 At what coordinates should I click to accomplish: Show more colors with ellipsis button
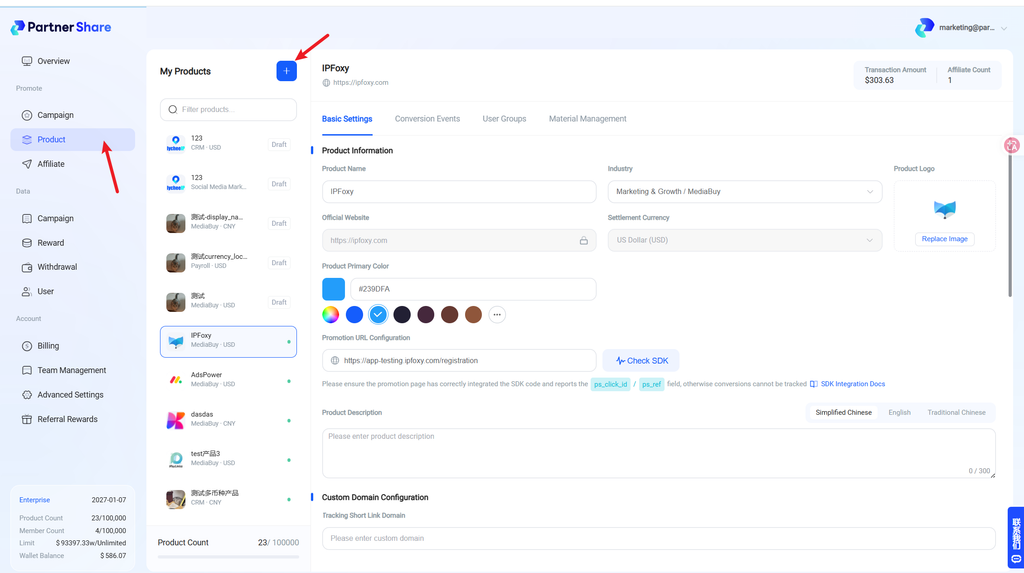pos(497,314)
